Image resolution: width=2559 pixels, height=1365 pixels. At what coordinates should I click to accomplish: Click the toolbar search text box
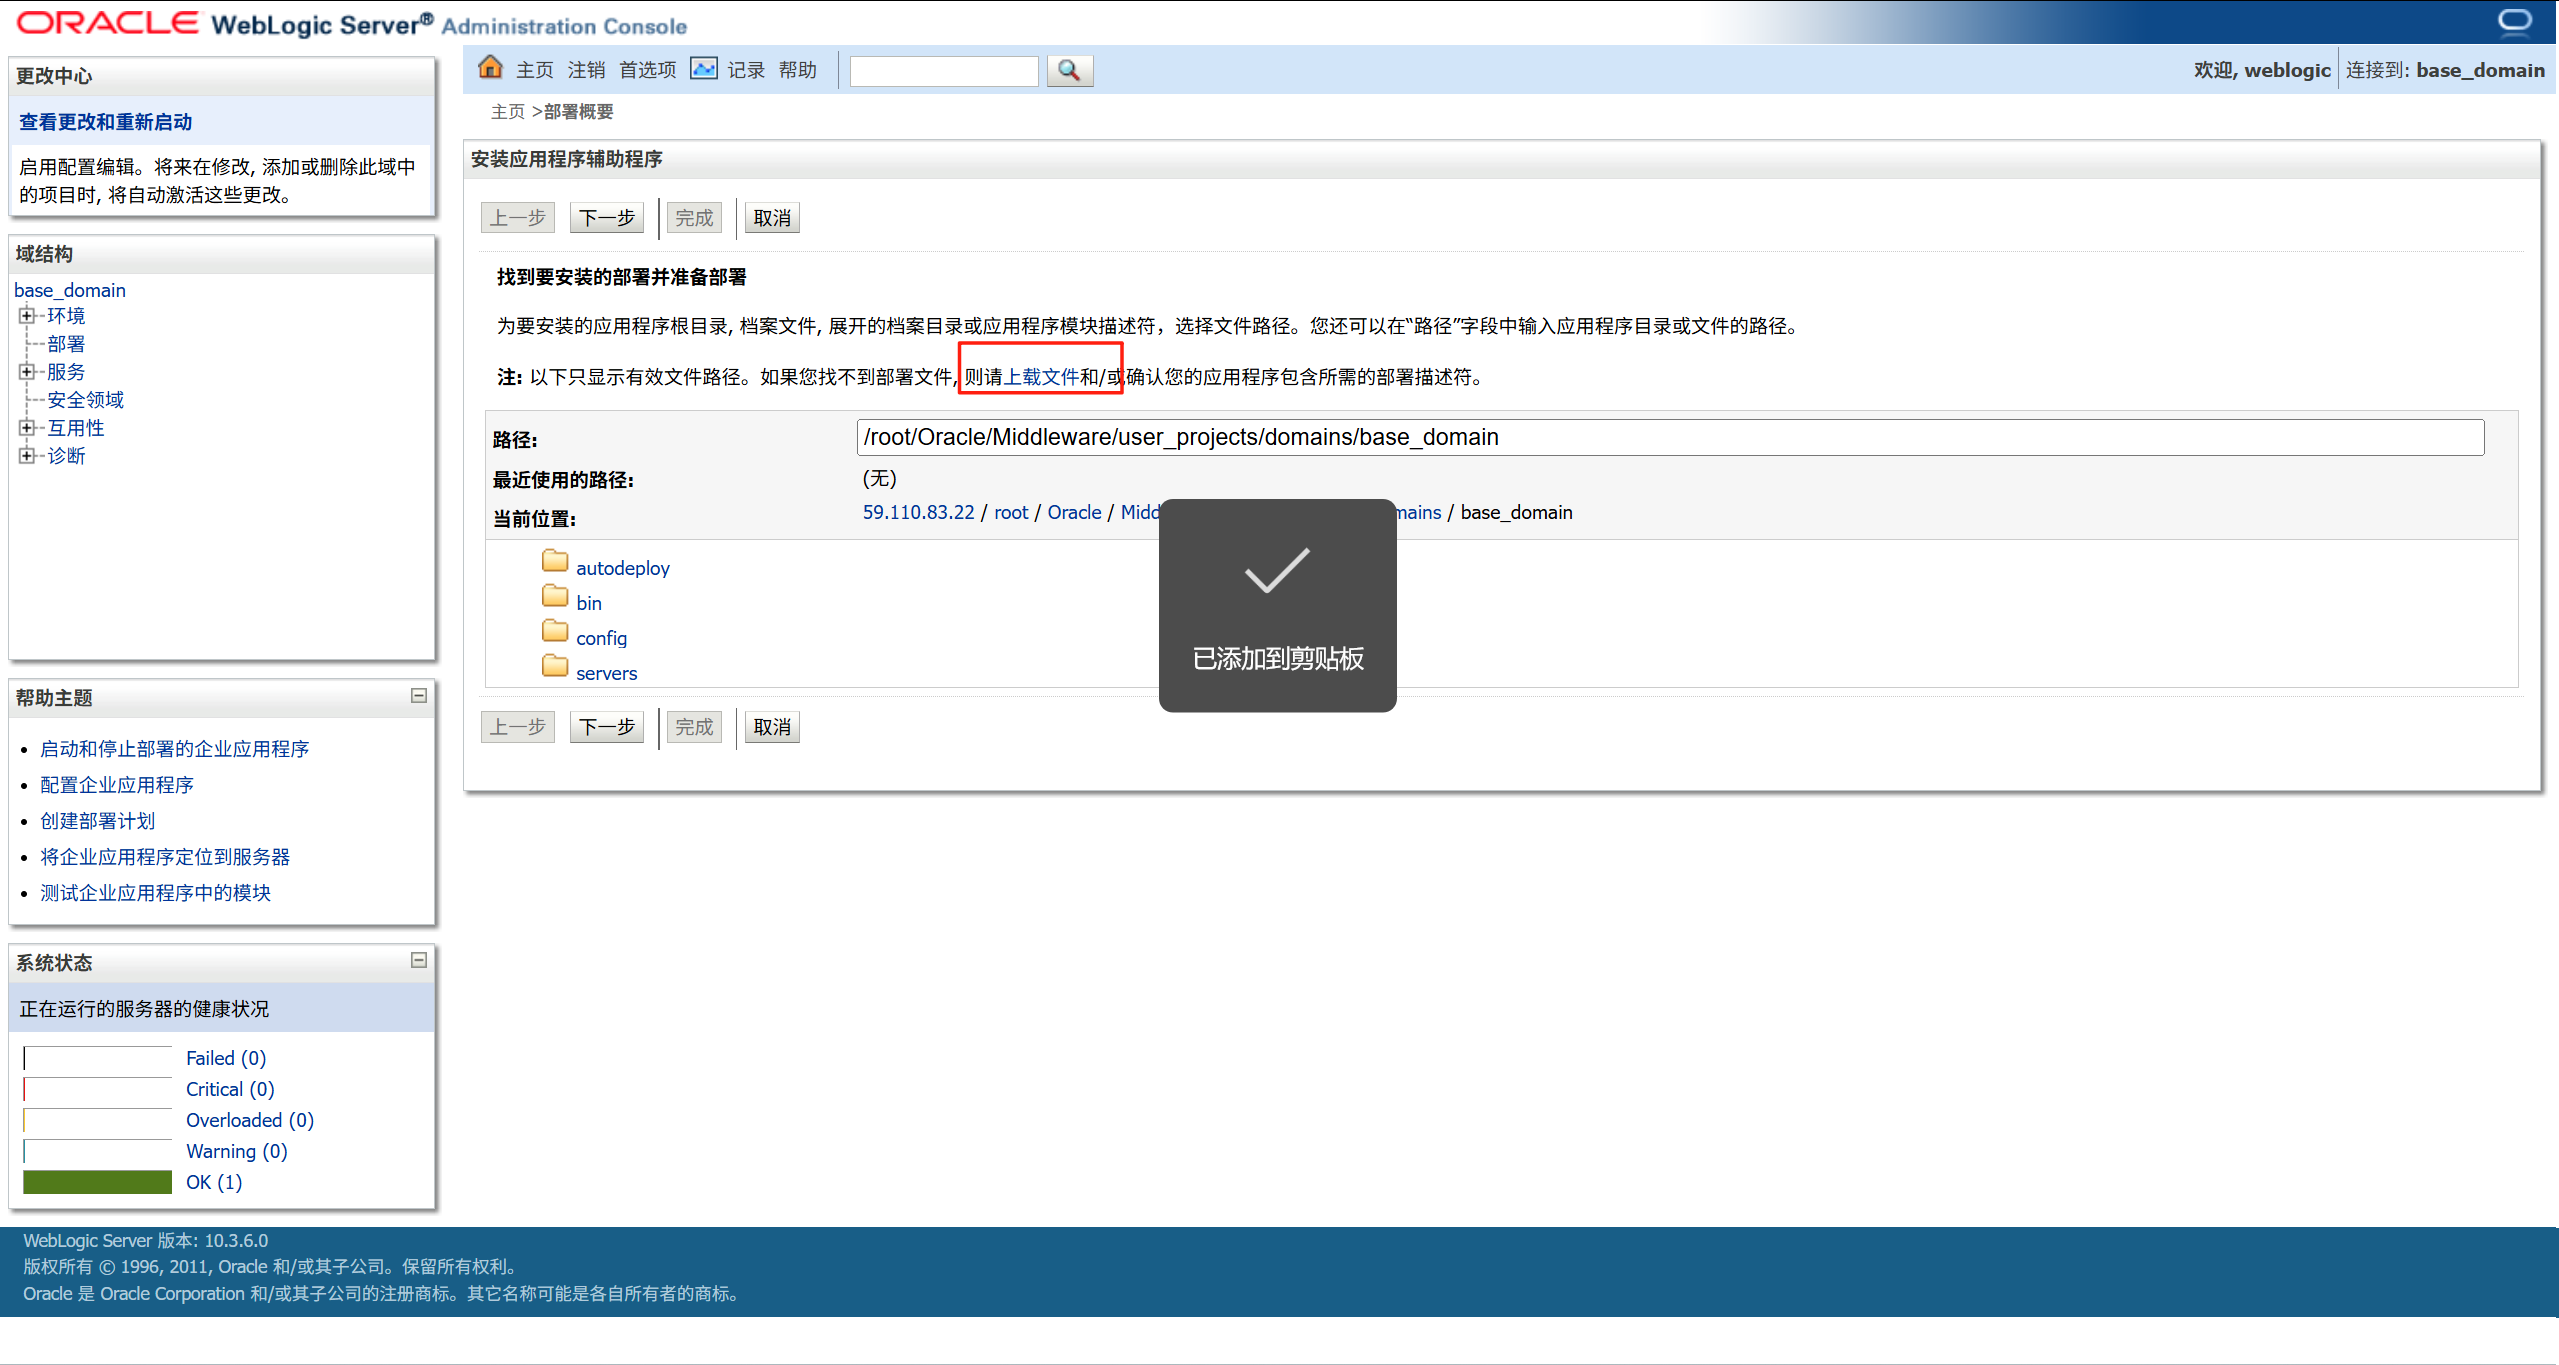(x=944, y=70)
